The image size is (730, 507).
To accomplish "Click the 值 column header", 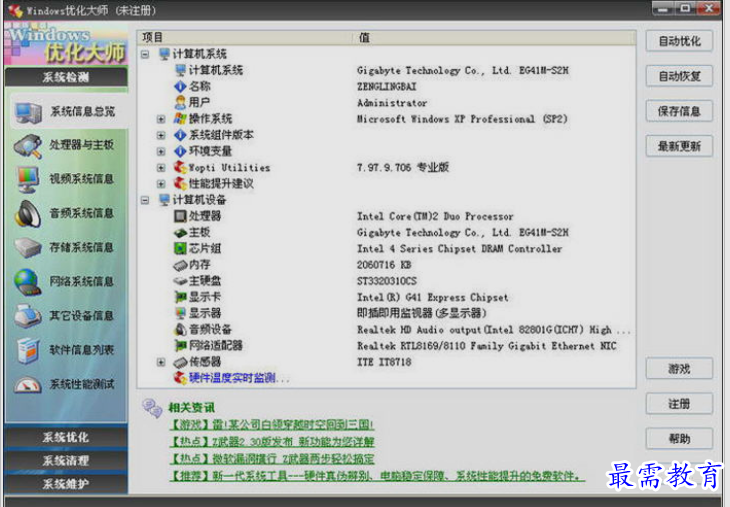I will [495, 37].
